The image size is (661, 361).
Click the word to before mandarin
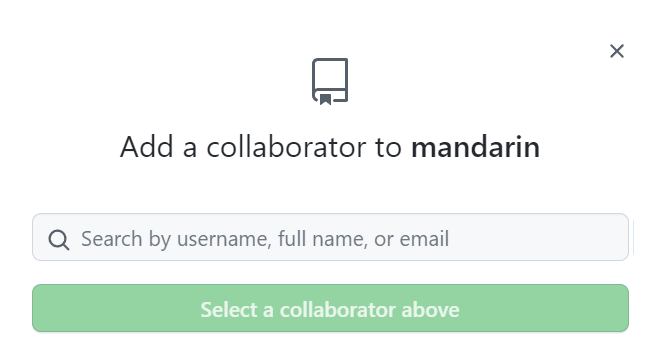pos(388,147)
